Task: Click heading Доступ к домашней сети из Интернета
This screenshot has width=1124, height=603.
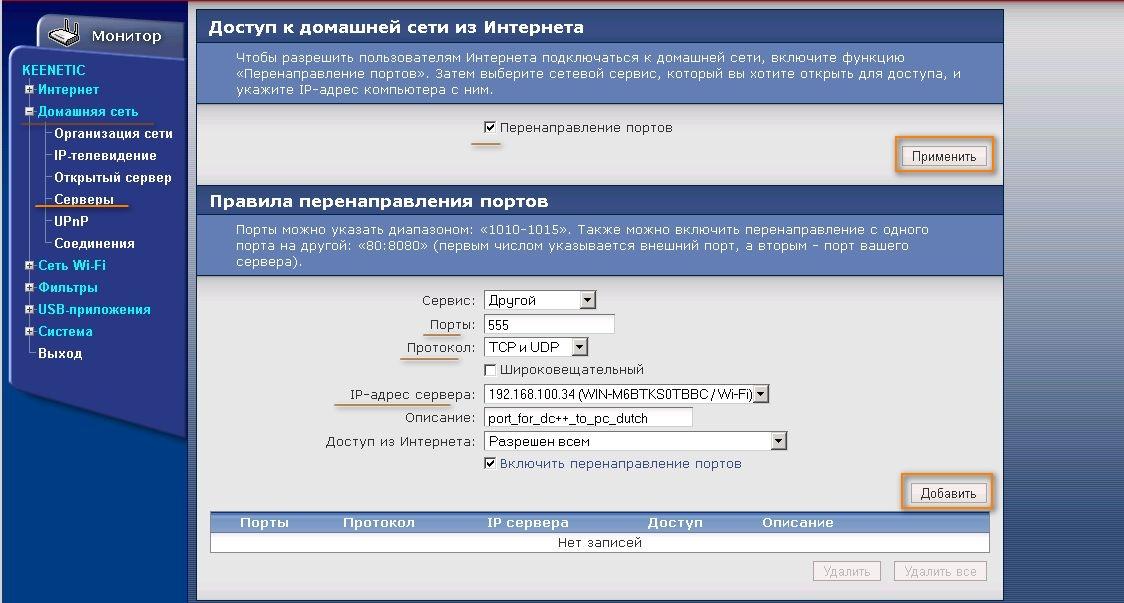Action: pos(396,27)
